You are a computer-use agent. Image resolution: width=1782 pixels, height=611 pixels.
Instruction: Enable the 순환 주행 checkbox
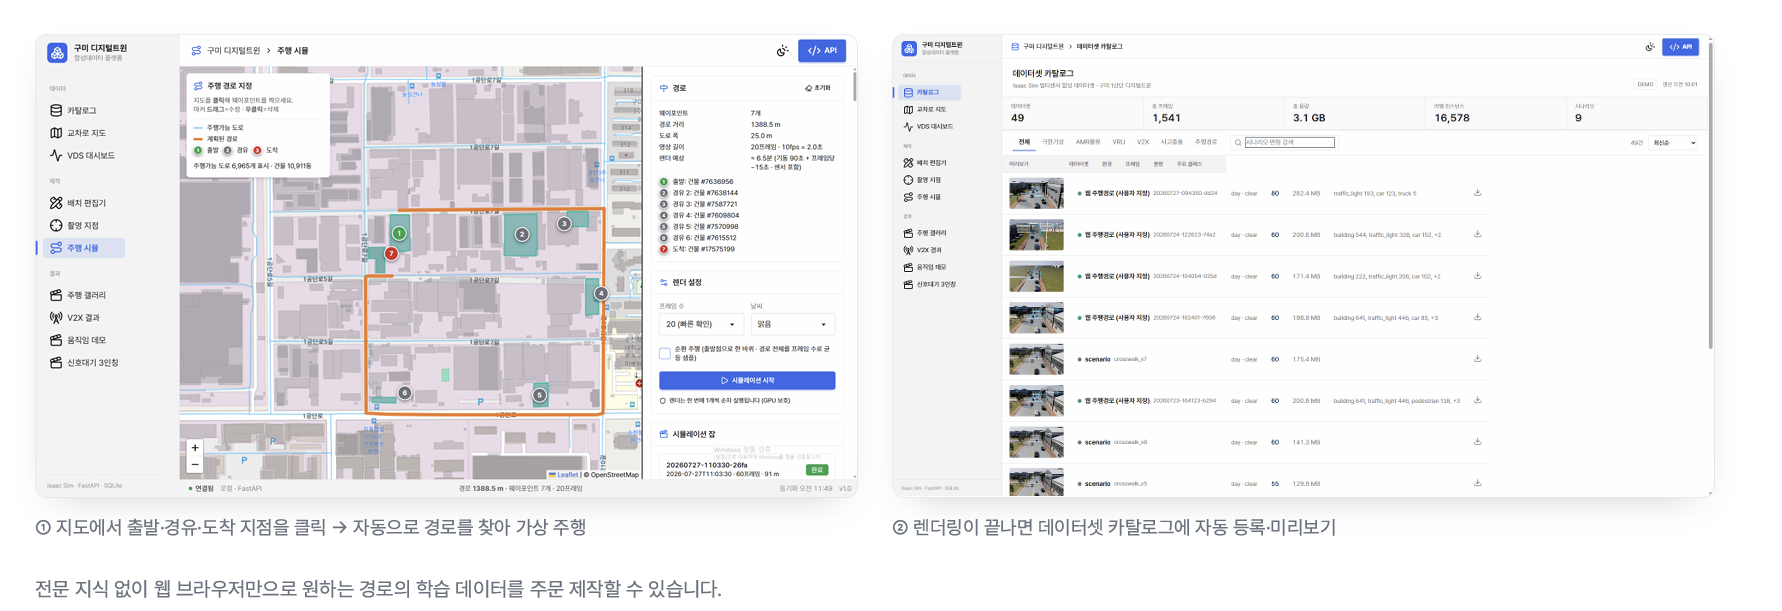tap(665, 353)
